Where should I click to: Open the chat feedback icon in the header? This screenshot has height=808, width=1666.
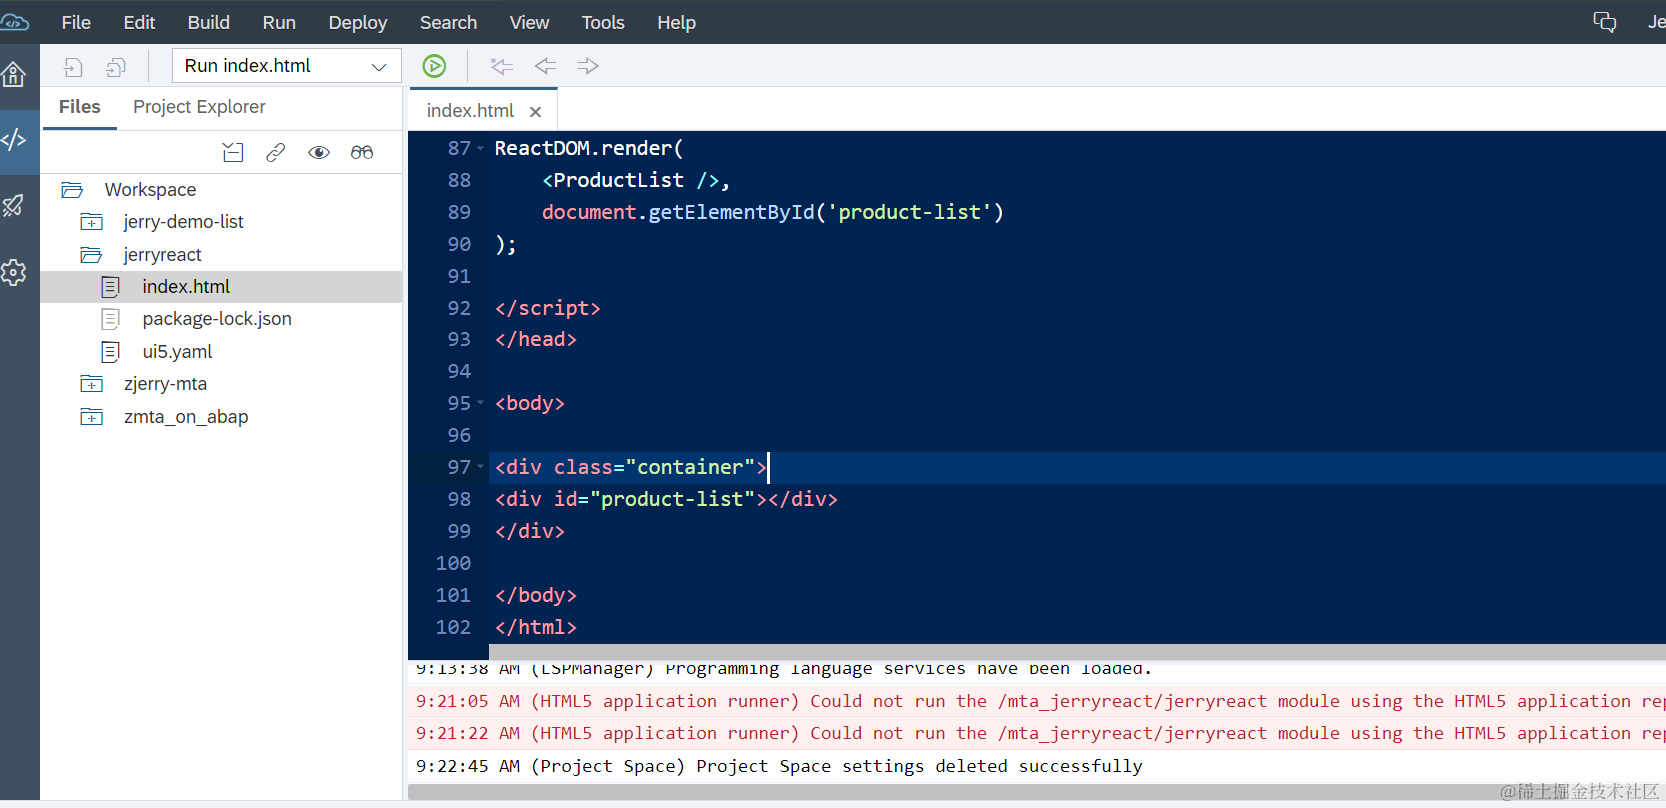click(x=1604, y=22)
